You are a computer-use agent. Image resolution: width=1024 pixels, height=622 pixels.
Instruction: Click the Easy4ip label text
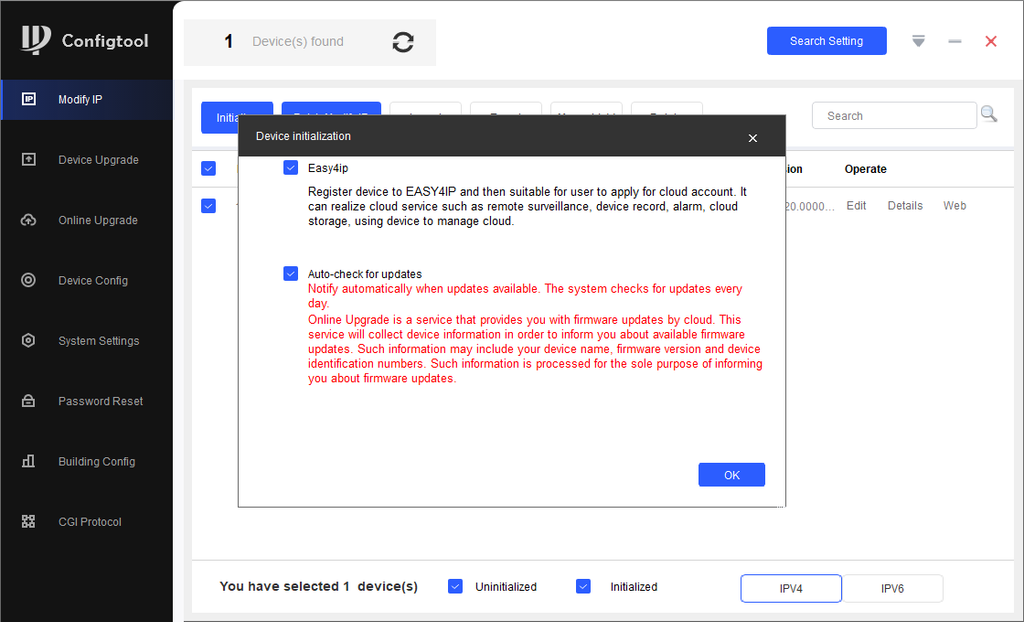pyautogui.click(x=328, y=168)
